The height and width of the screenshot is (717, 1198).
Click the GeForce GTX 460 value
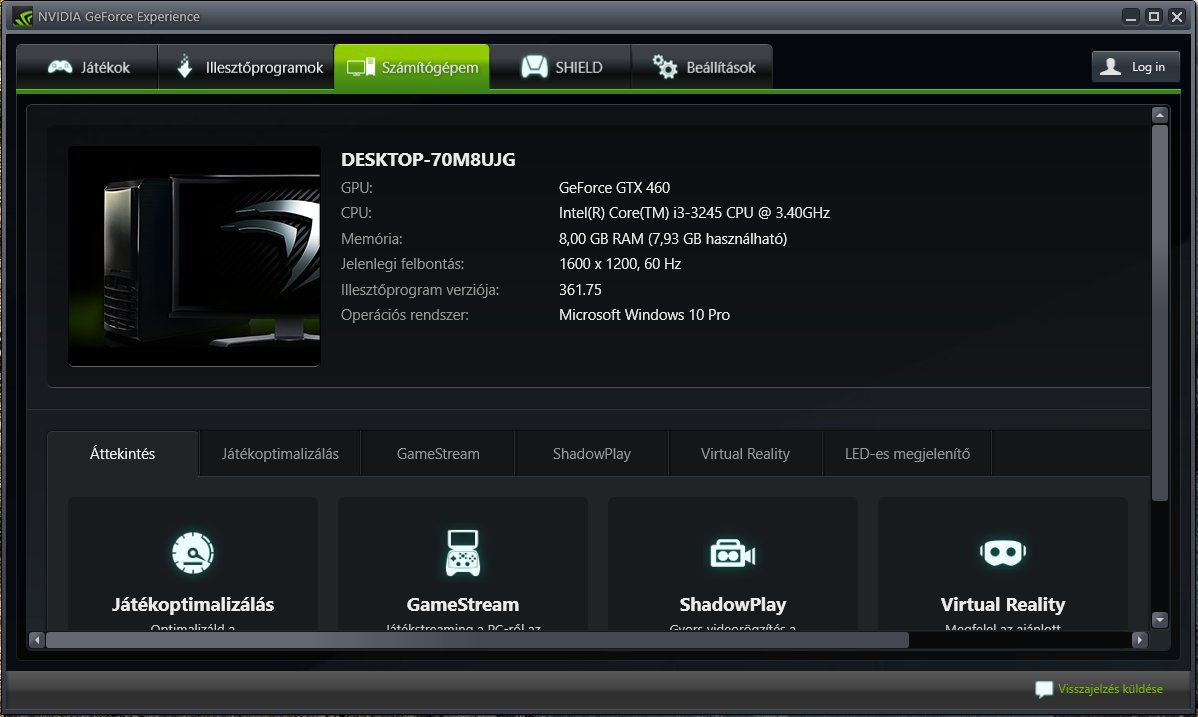click(614, 187)
